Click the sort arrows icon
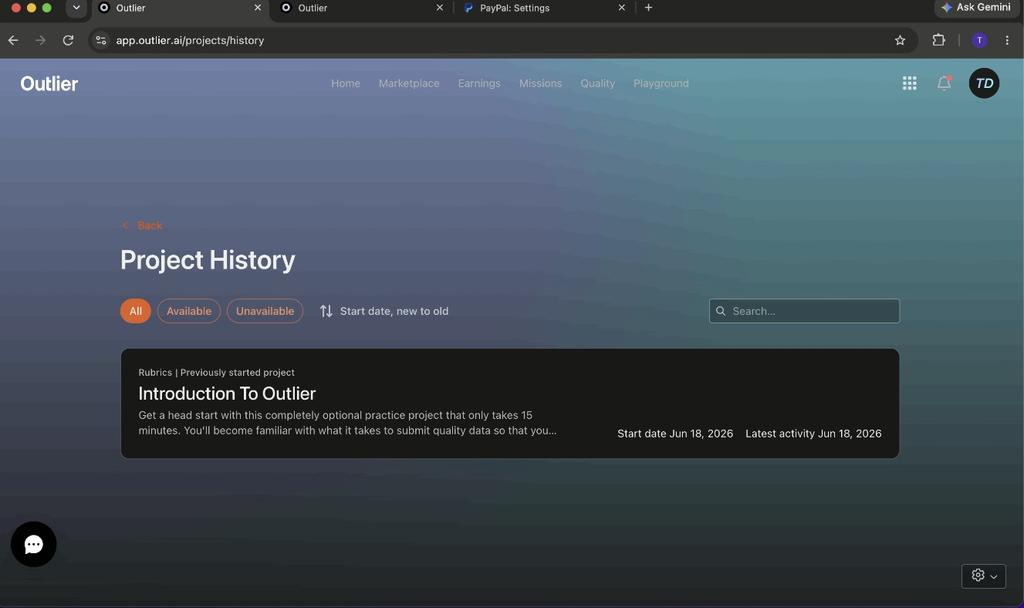 pyautogui.click(x=326, y=311)
